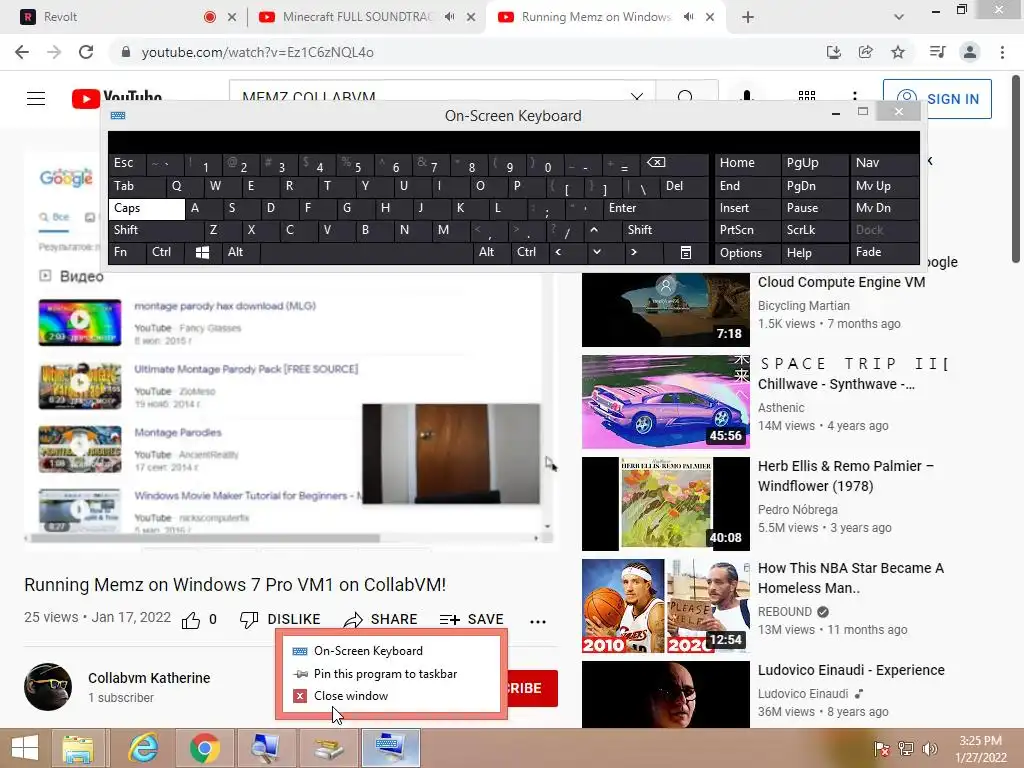Viewport: 1024px width, 768px height.
Task: Click the SHARE button under video
Action: tap(381, 620)
